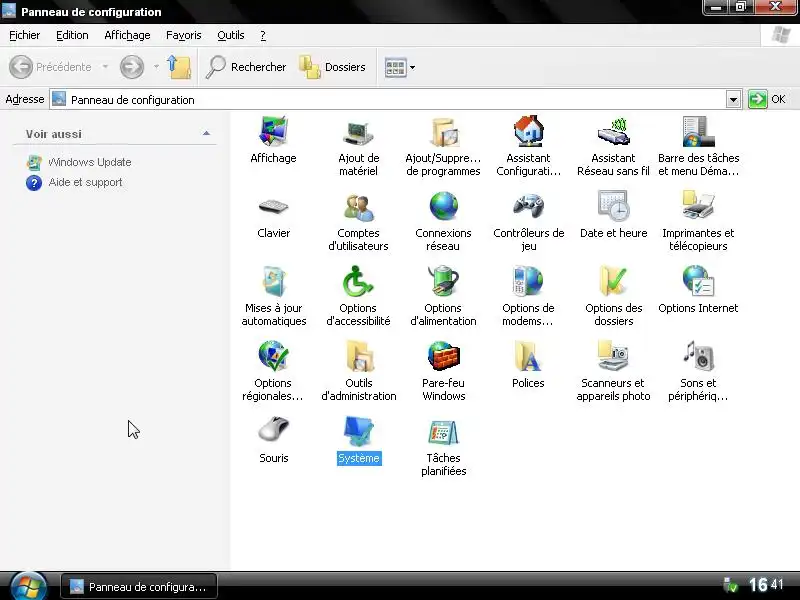Open the Outils menu
This screenshot has height=600, width=800.
(x=231, y=35)
